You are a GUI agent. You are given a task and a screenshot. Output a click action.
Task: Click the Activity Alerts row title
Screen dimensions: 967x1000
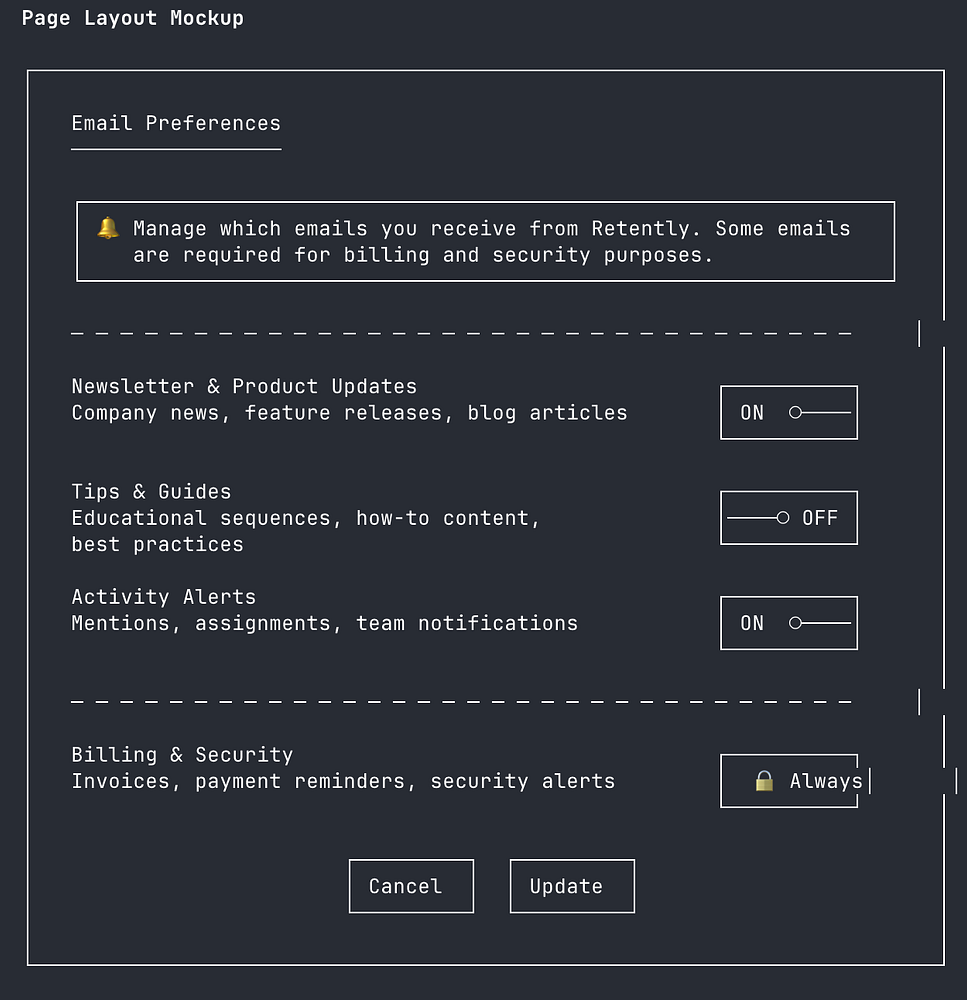pos(164,597)
